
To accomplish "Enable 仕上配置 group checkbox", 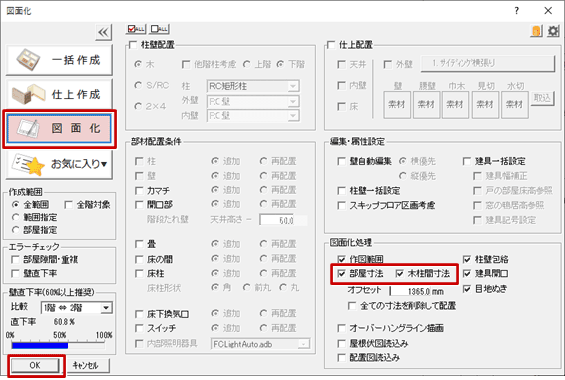I will (331, 45).
